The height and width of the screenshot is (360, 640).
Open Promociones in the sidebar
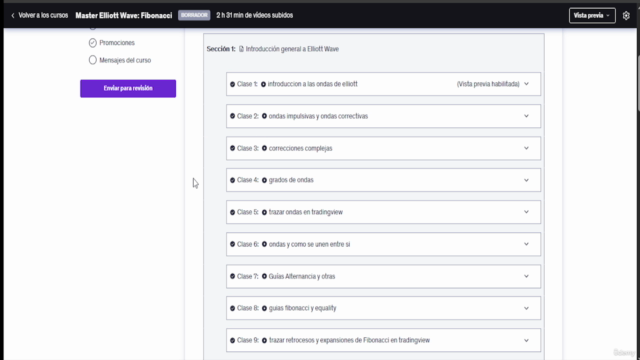click(x=117, y=42)
